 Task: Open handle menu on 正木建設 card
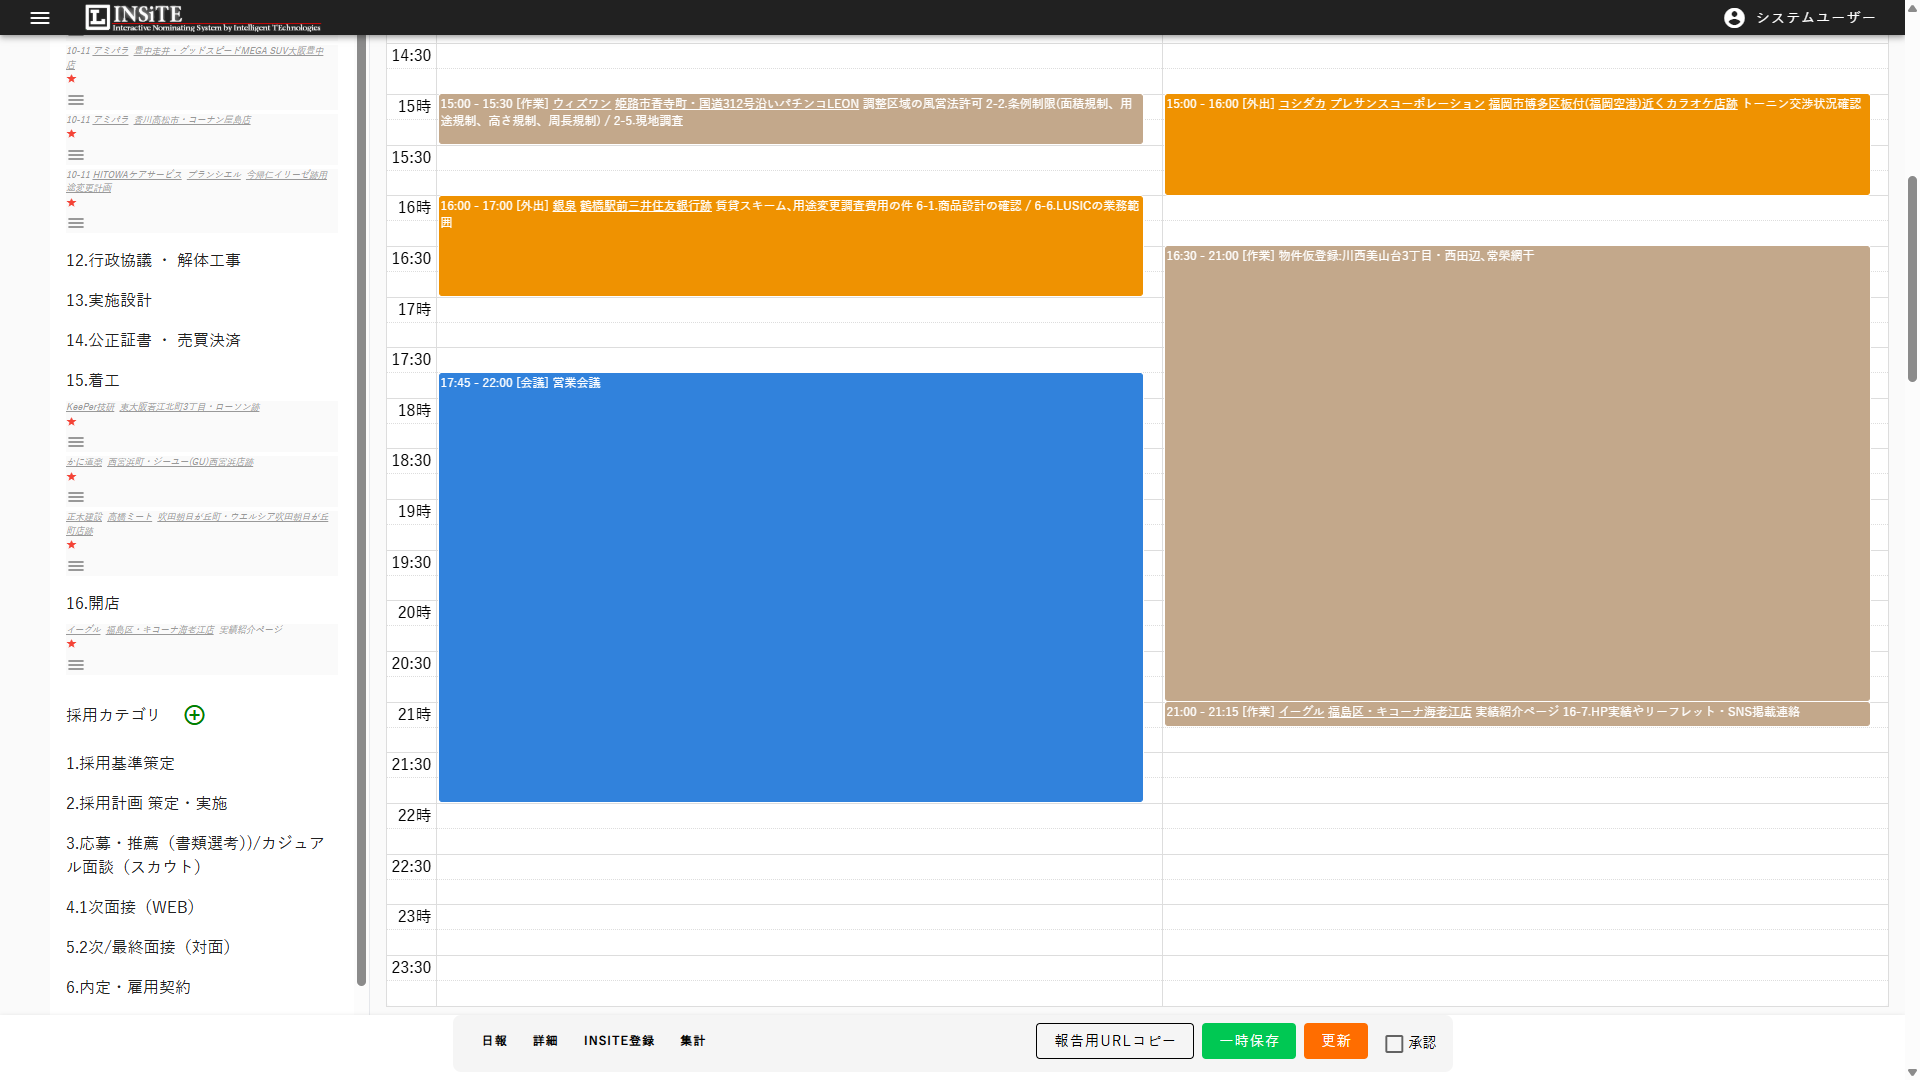(76, 566)
